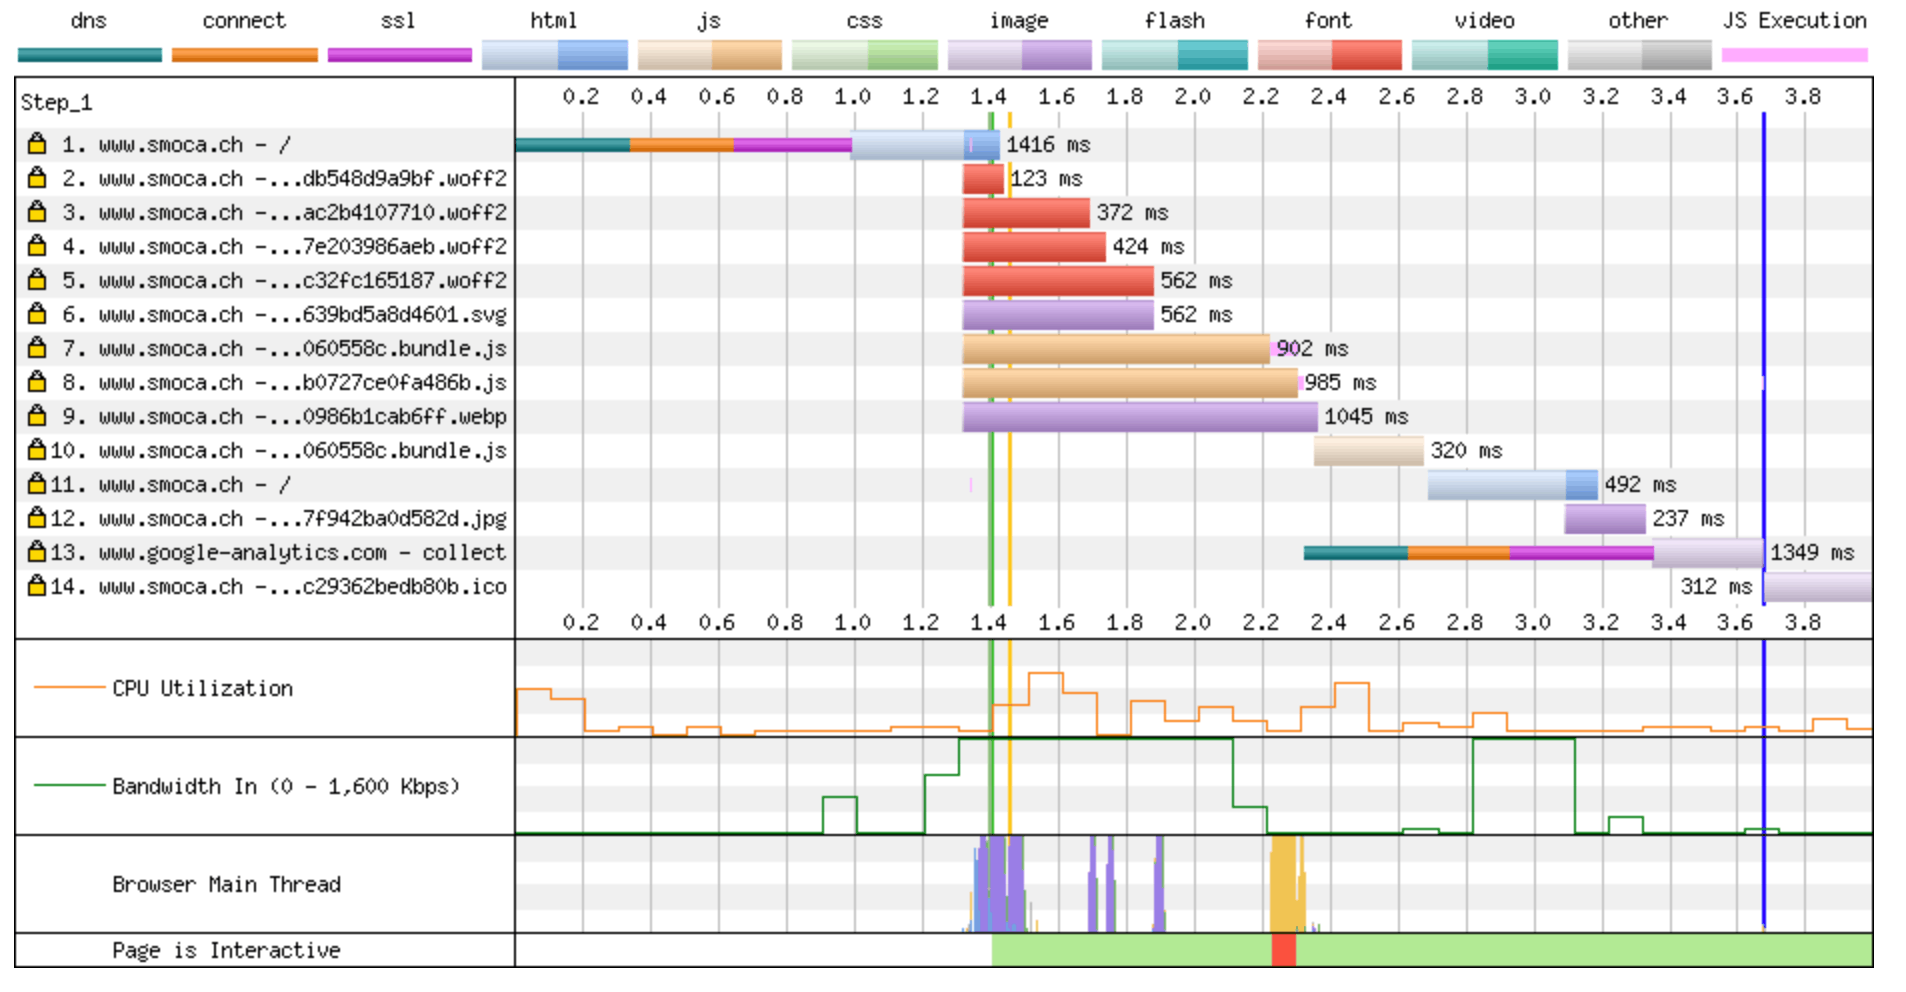1906x992 pixels.
Task: Click the video legend color swatch
Action: coord(1485,55)
